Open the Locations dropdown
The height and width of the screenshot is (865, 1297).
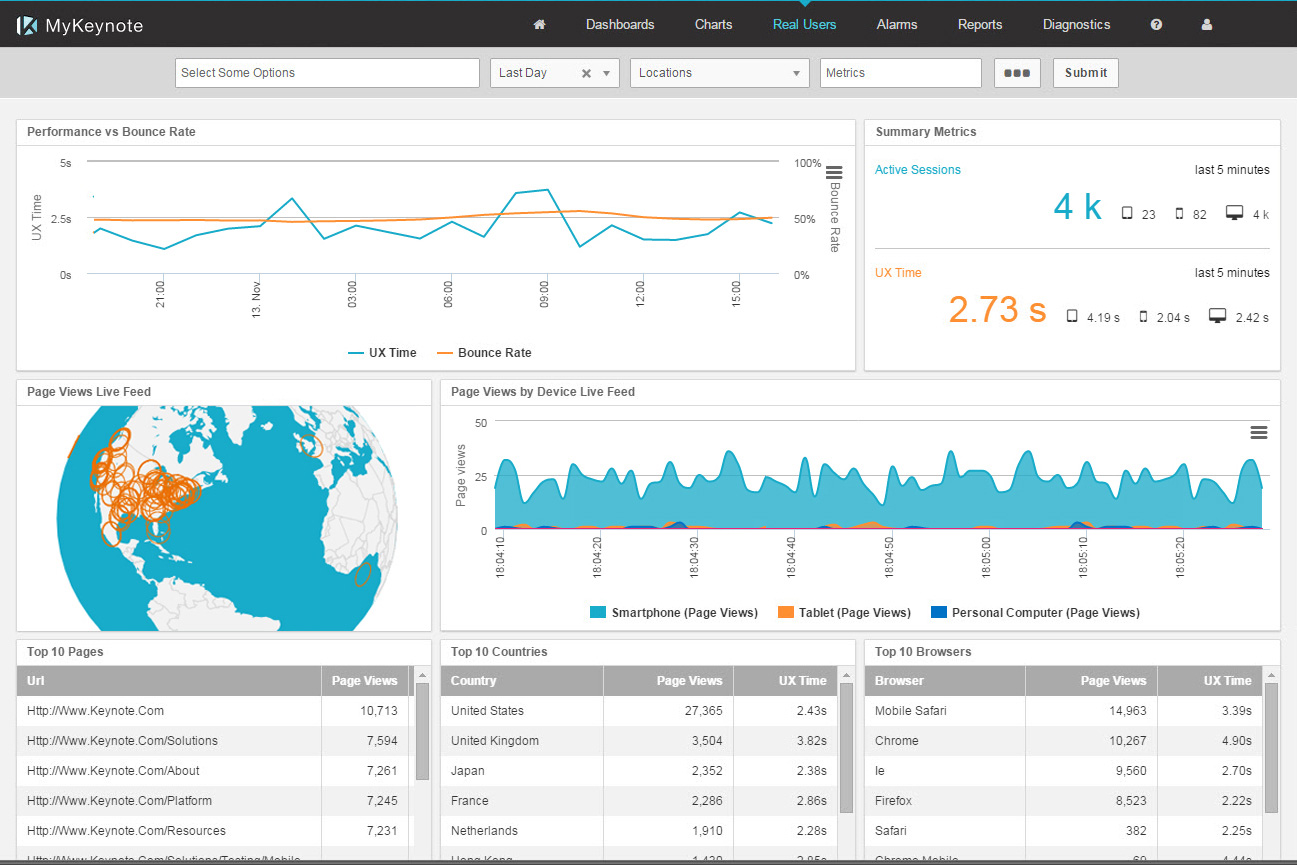click(719, 73)
